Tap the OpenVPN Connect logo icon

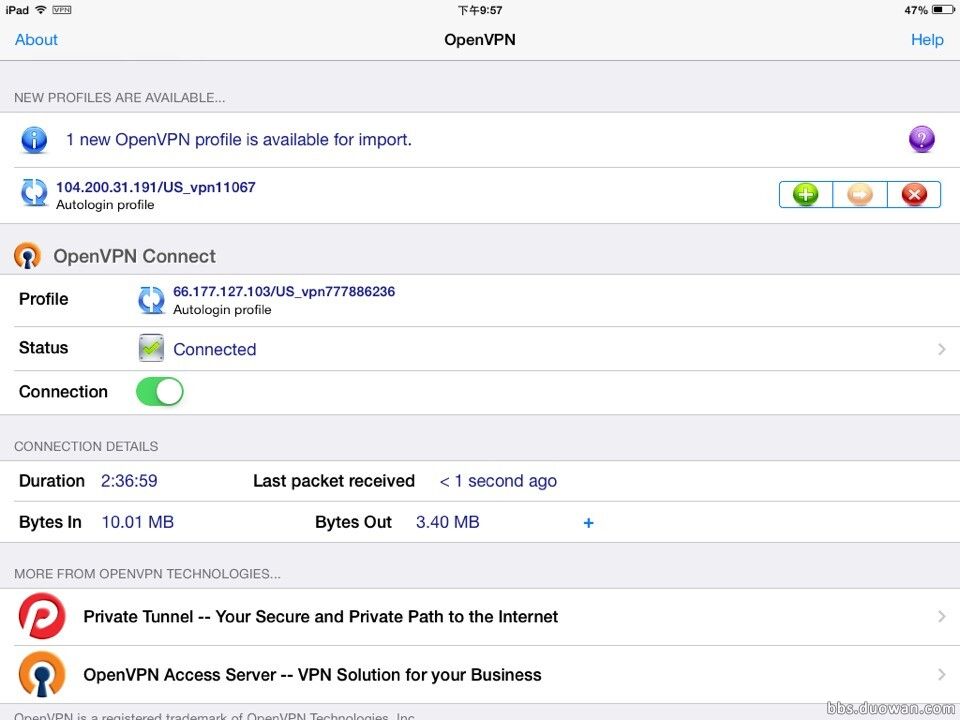tap(28, 256)
